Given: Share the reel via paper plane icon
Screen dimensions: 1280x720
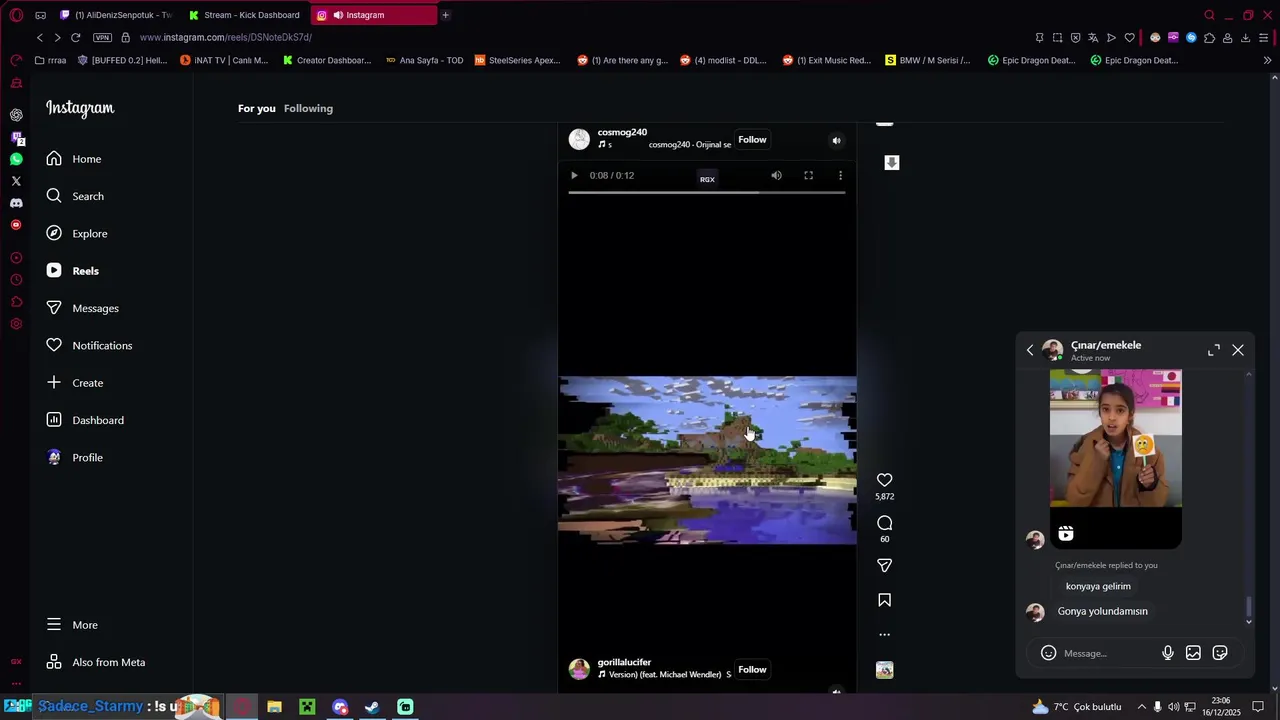Looking at the screenshot, I should 884,566.
